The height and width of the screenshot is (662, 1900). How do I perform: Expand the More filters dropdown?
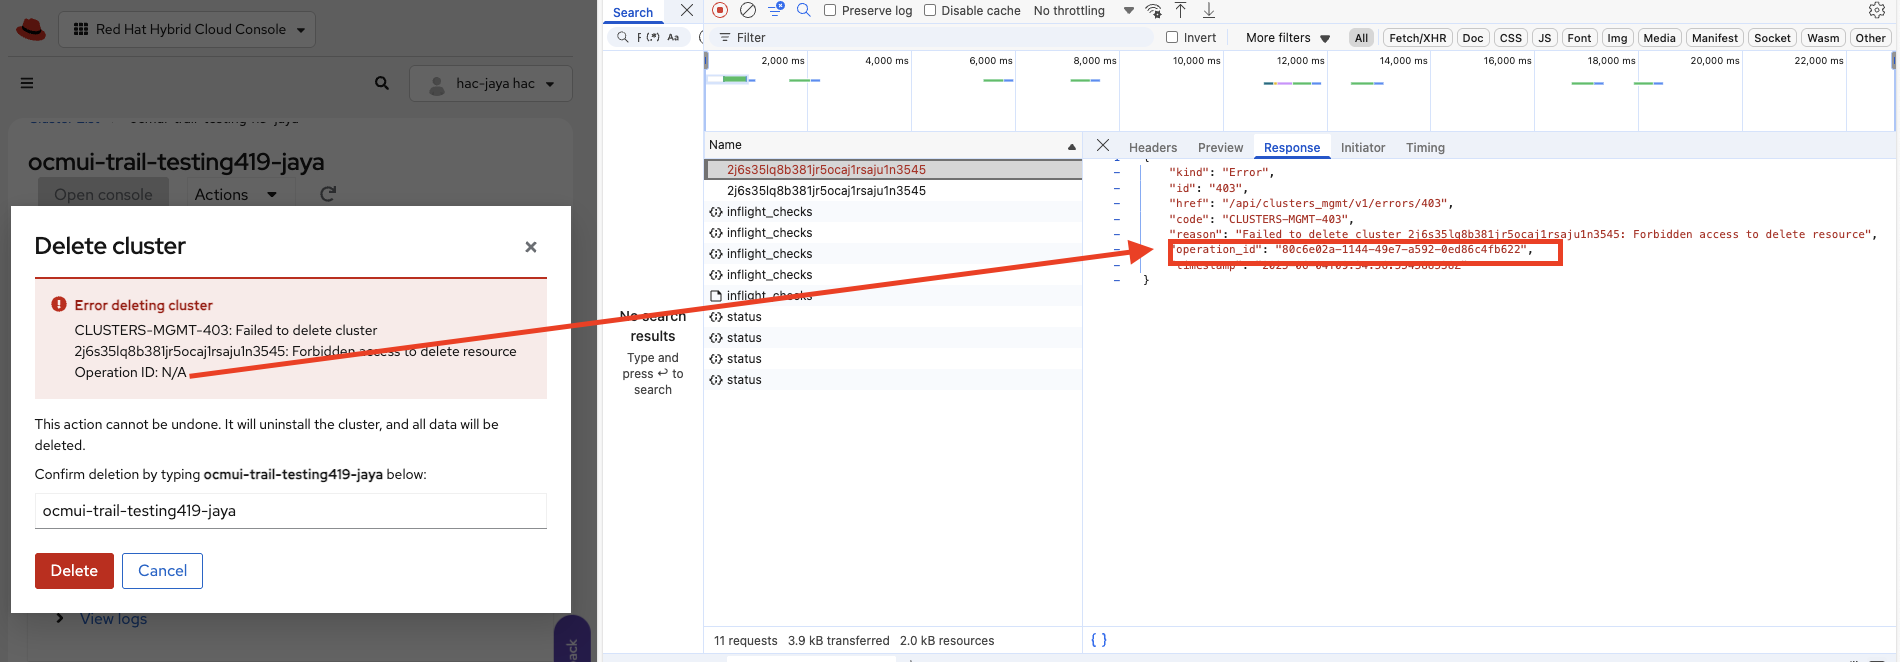[x=1288, y=38]
